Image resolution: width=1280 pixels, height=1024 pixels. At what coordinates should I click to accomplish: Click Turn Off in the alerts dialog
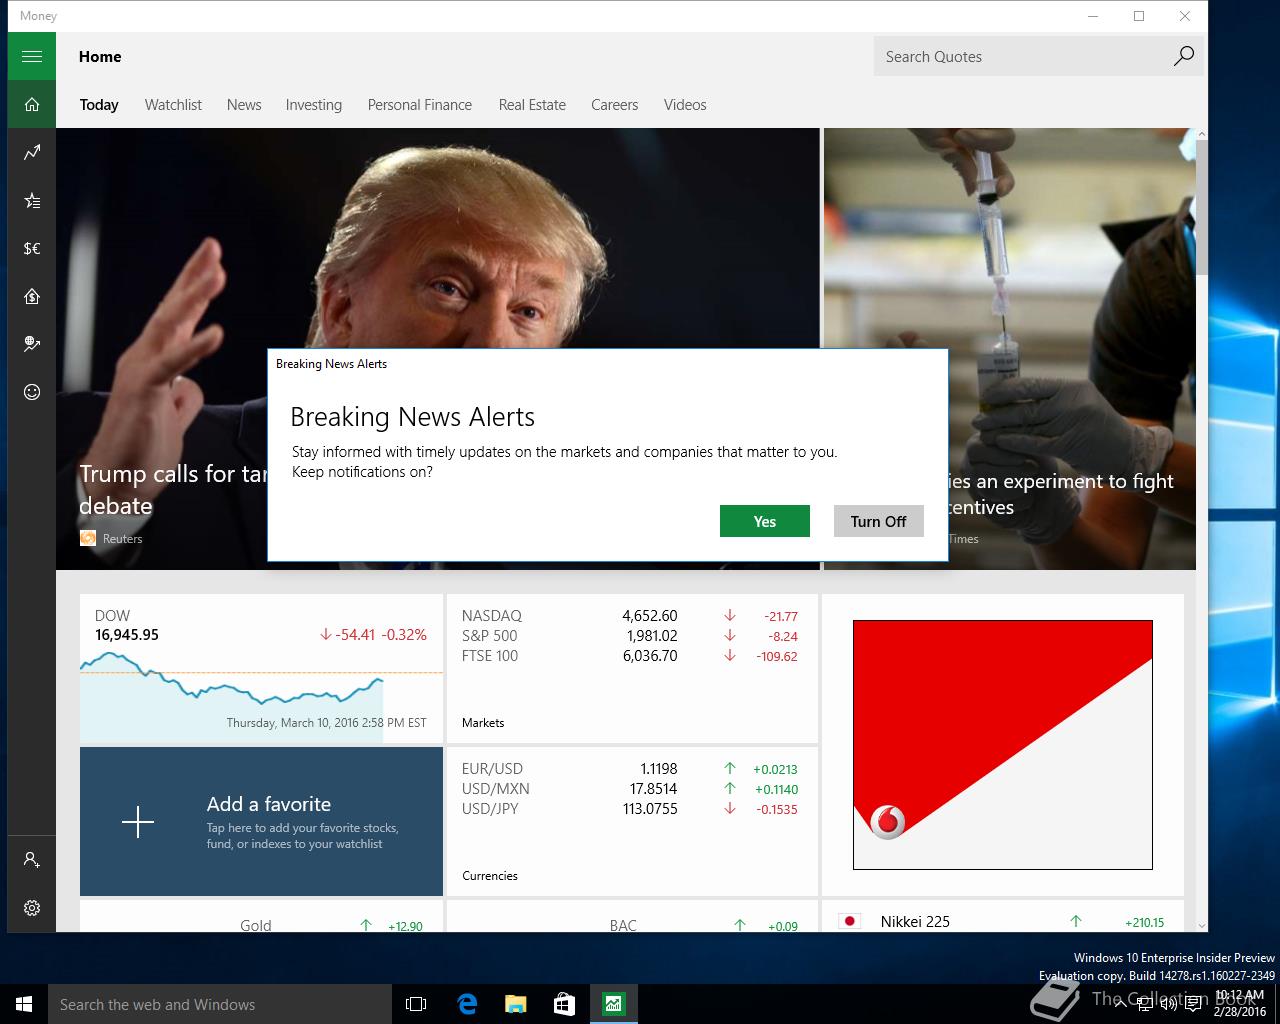tap(878, 521)
